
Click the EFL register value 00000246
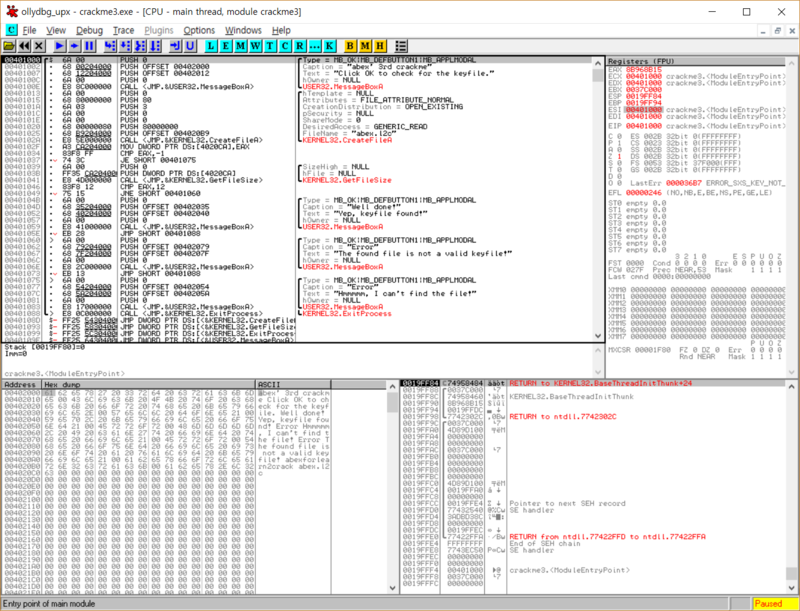[x=643, y=193]
